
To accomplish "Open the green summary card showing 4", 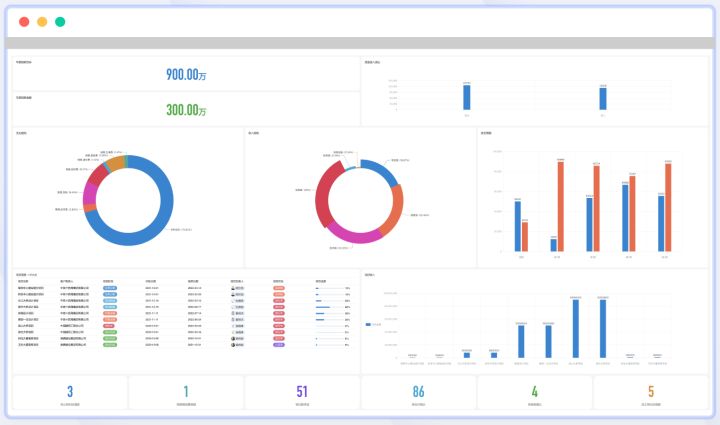I will tap(534, 393).
